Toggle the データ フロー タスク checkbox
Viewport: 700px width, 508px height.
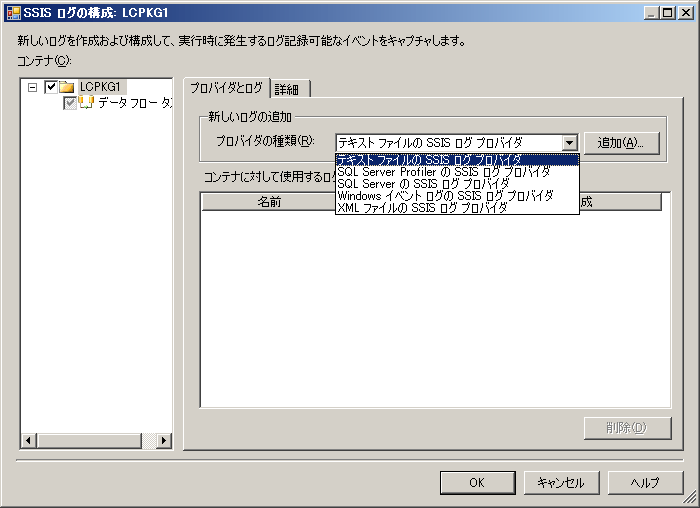(70, 103)
